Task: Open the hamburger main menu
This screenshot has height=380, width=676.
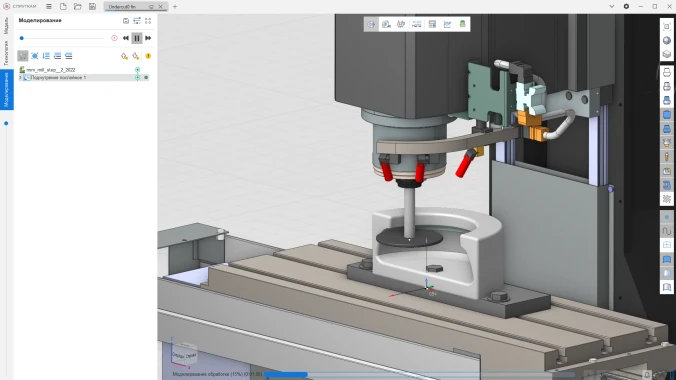Action: click(49, 6)
